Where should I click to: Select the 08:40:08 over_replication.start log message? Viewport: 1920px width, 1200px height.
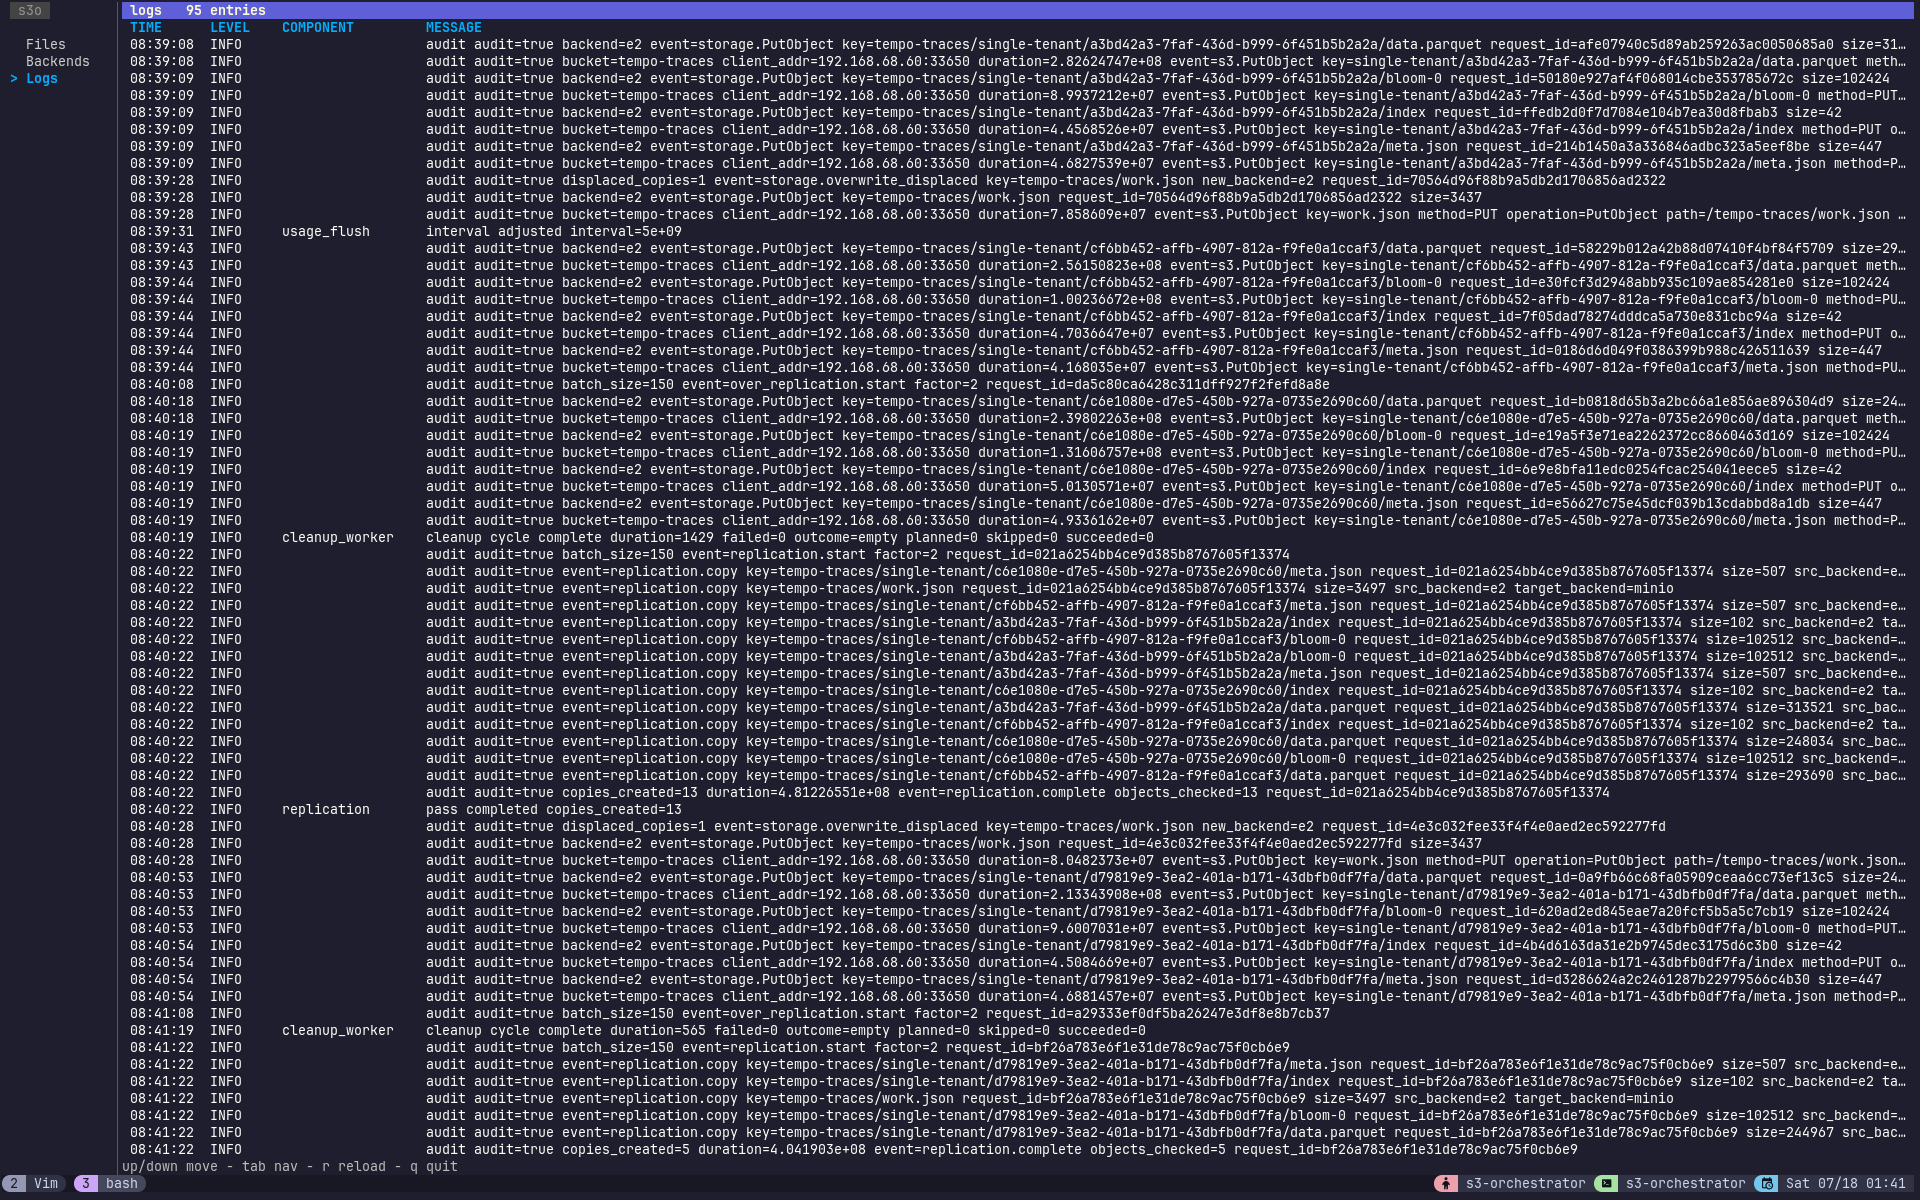(878, 385)
